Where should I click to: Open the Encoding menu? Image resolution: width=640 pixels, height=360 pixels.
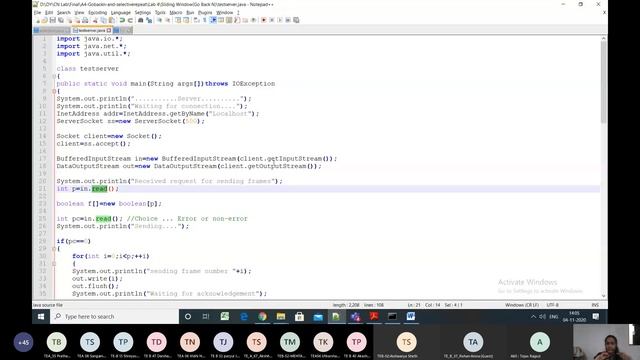pos(98,13)
